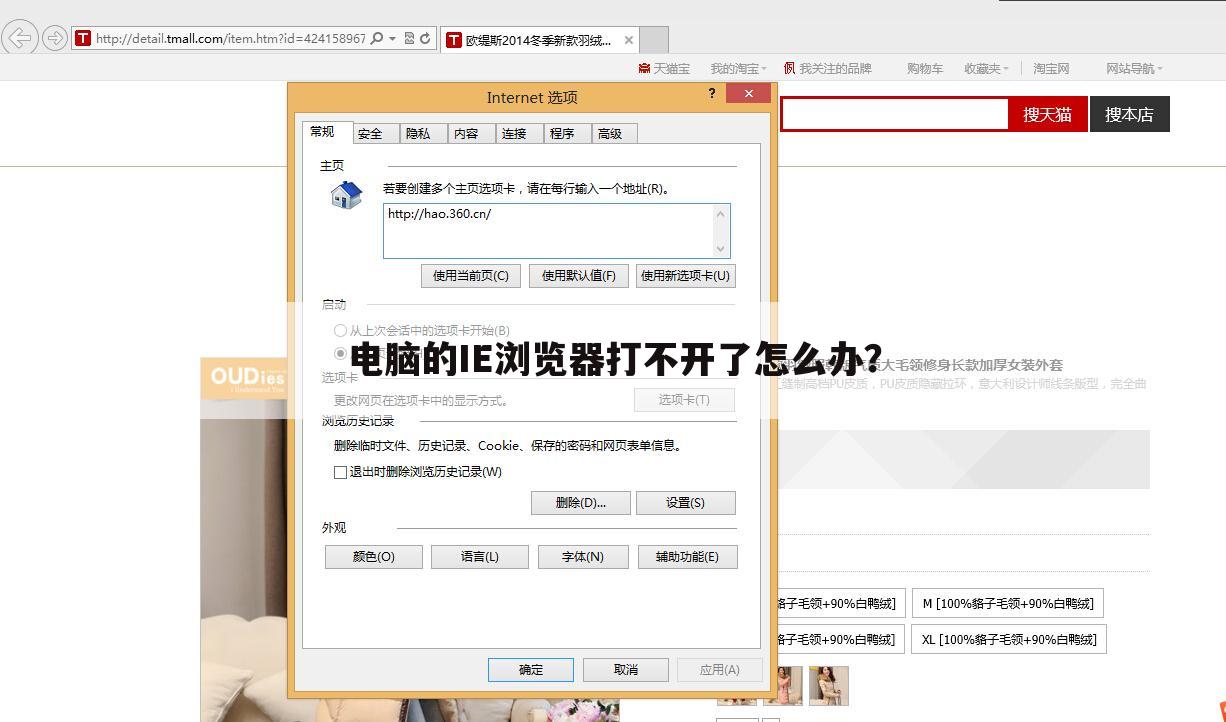This screenshot has width=1226, height=722.
Task: Open the 天猫宝 link in Tmall header
Action: point(664,68)
